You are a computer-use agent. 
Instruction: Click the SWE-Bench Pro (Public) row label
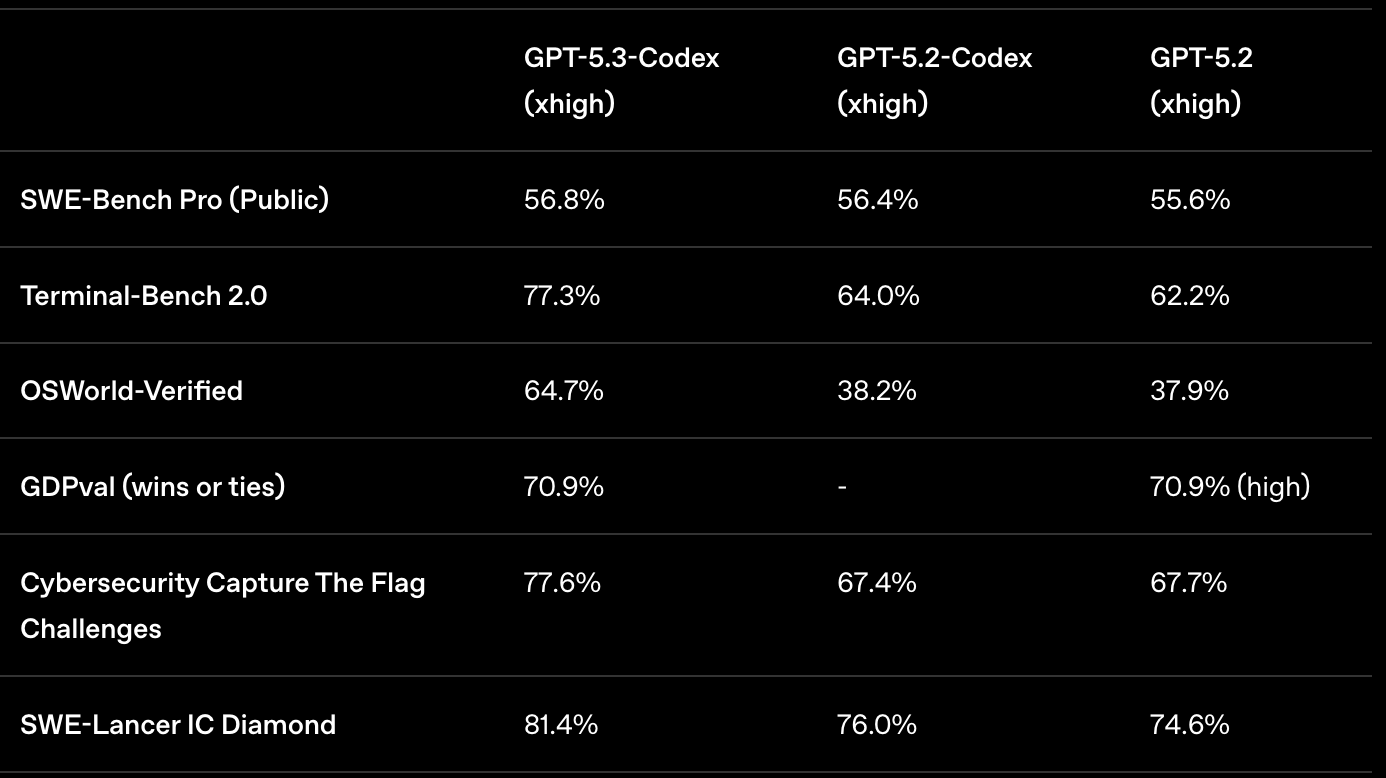tap(174, 199)
